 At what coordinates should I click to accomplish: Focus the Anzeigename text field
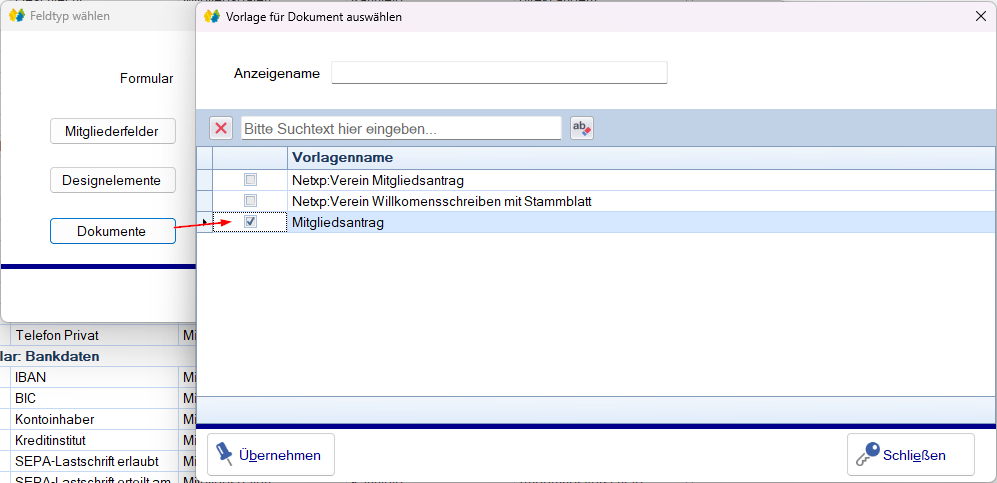pyautogui.click(x=499, y=73)
